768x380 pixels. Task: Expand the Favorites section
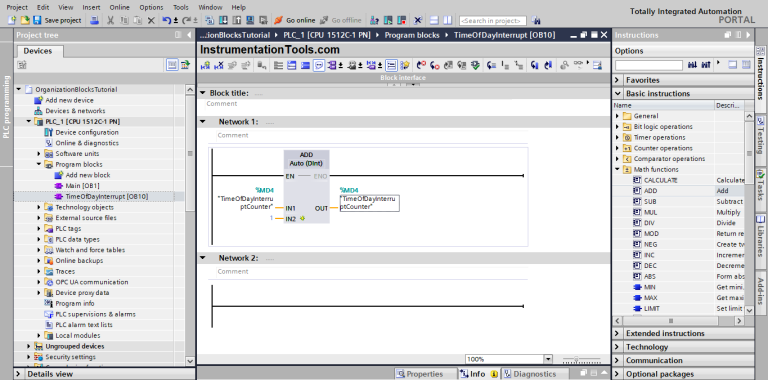(x=617, y=80)
